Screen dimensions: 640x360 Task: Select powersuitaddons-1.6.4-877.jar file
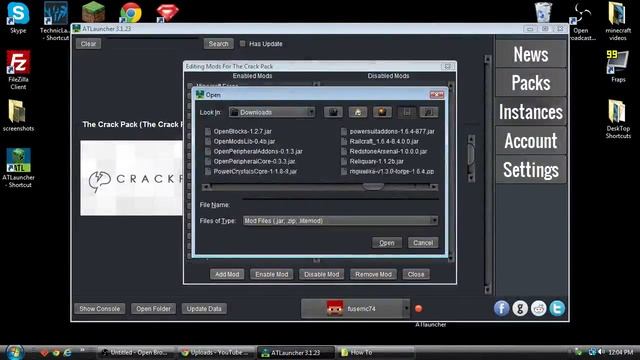pos(388,131)
